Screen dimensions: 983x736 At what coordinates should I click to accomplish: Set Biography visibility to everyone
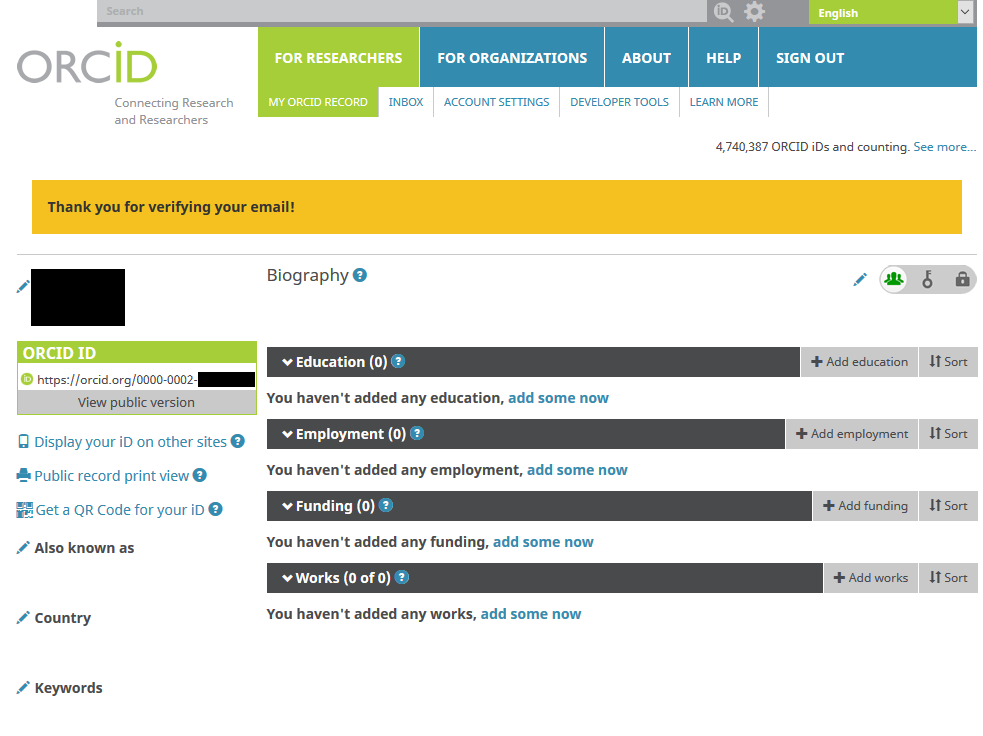894,280
